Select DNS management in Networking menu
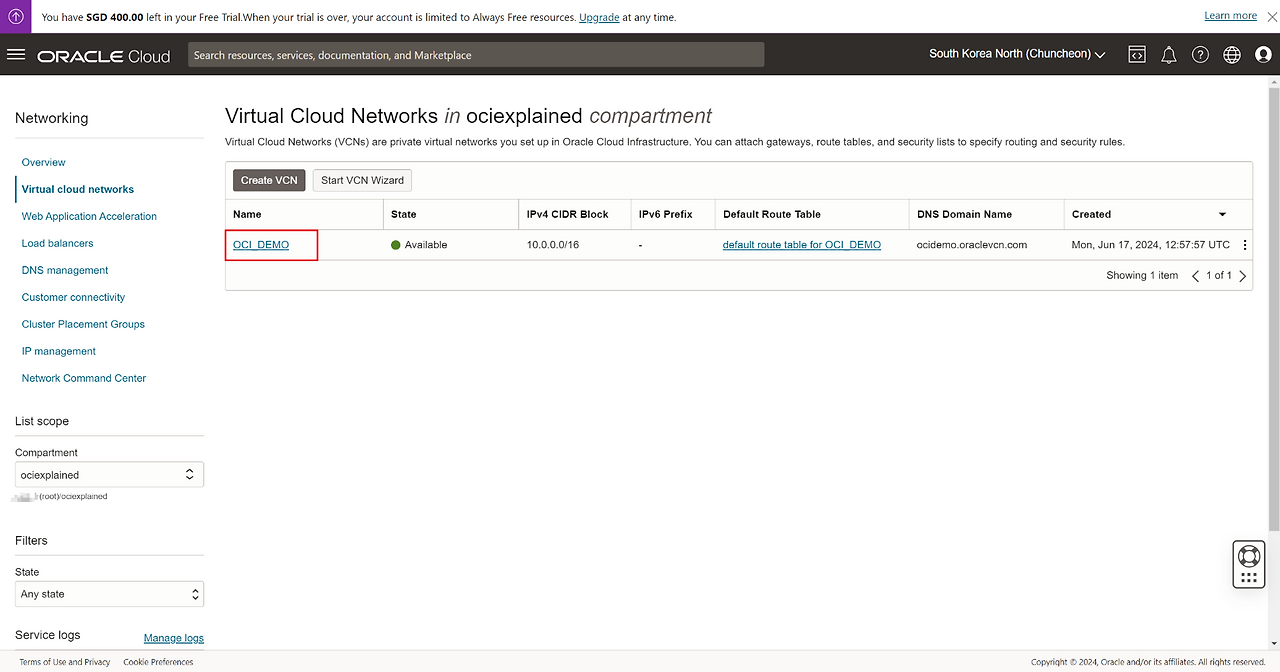This screenshot has width=1280, height=672. click(65, 270)
